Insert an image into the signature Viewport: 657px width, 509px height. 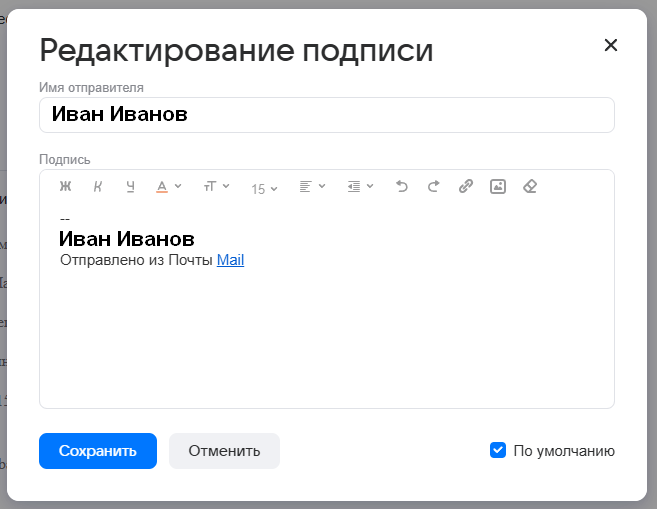498,186
